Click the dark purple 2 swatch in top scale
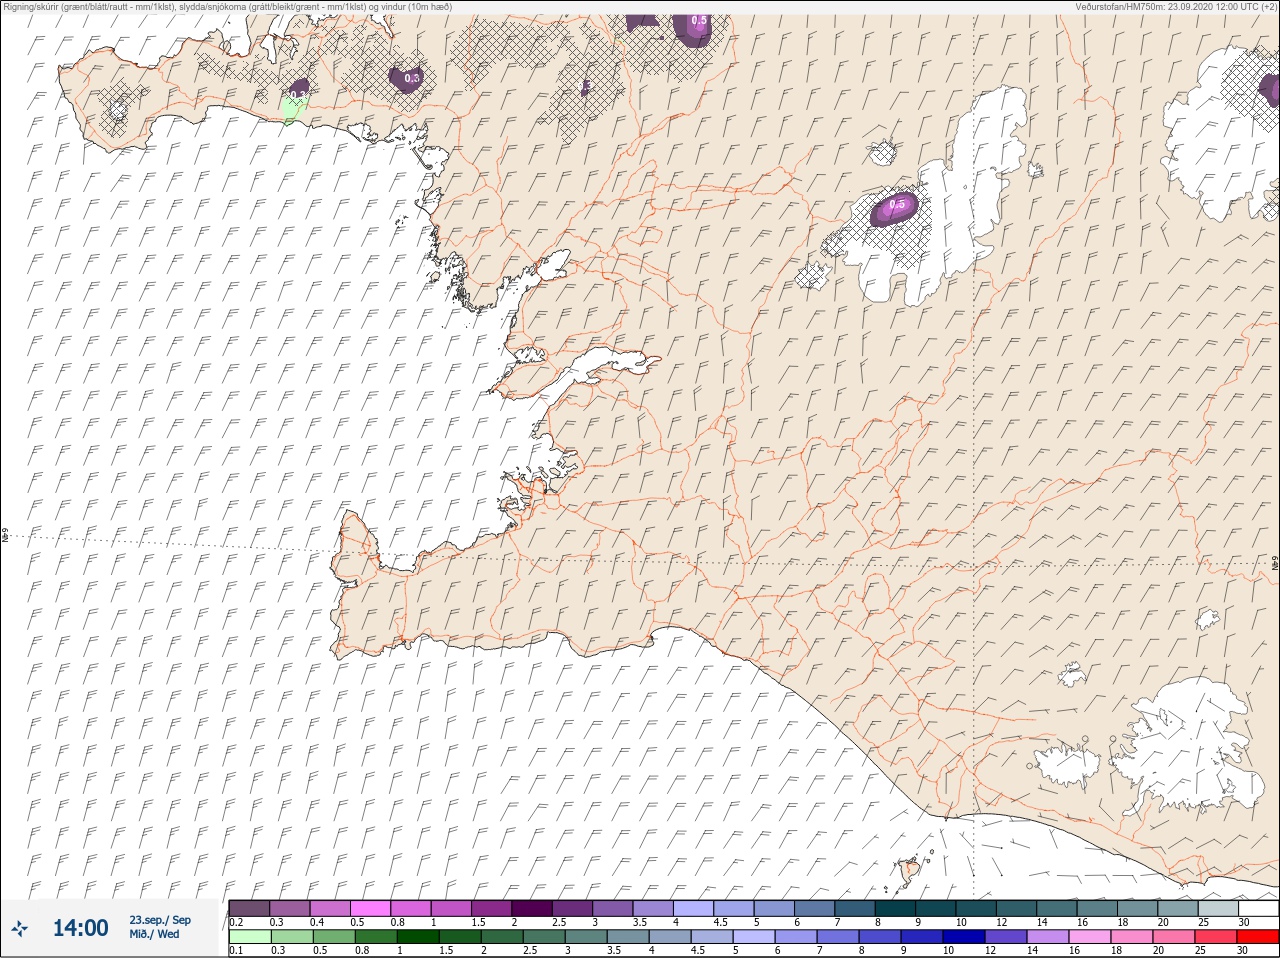This screenshot has height=958, width=1280. point(532,908)
